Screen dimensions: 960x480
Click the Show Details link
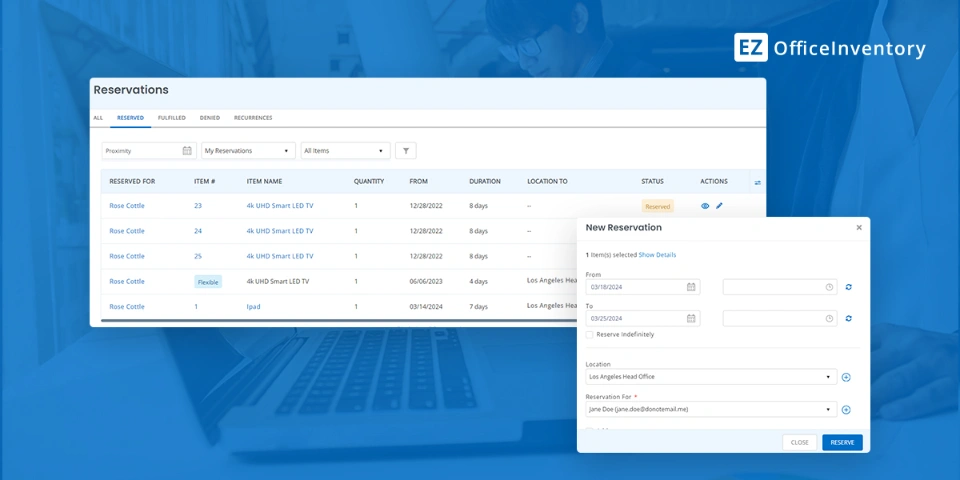point(657,255)
